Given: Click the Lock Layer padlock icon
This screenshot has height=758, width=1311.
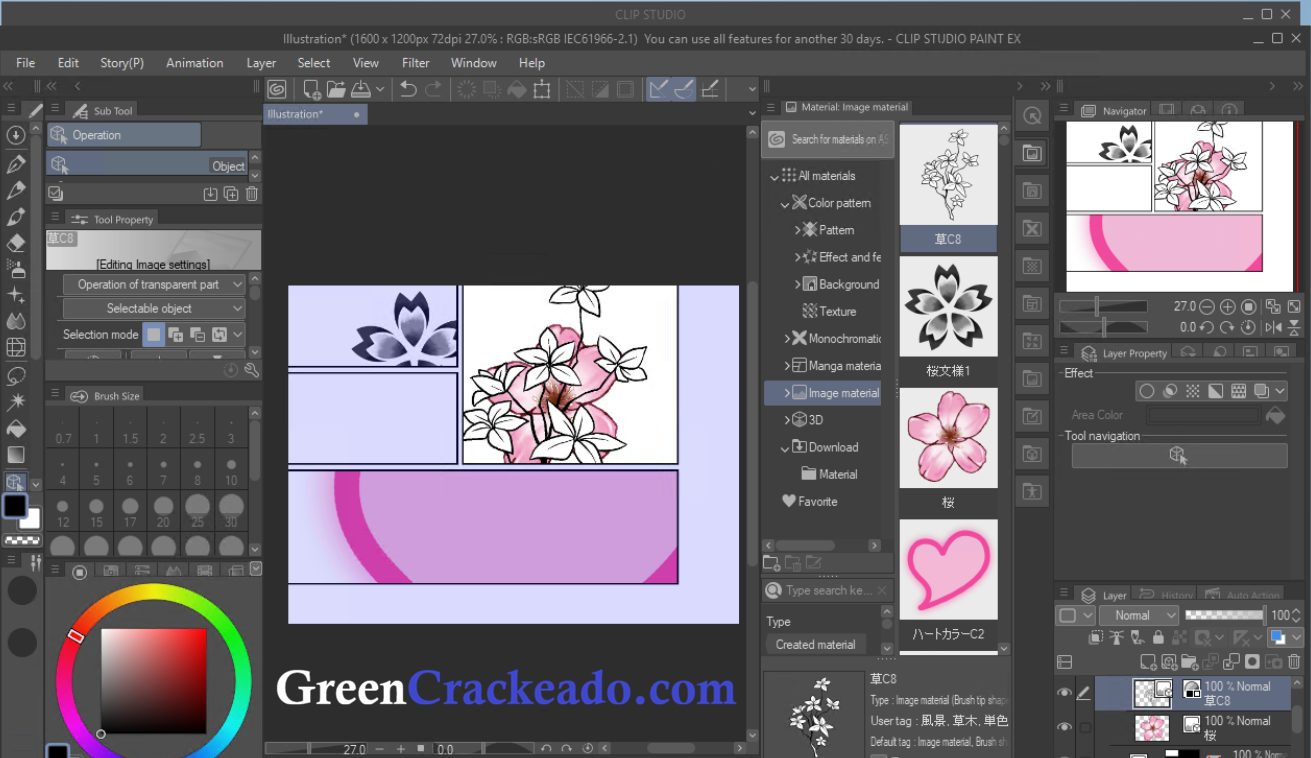Looking at the screenshot, I should tap(1158, 637).
